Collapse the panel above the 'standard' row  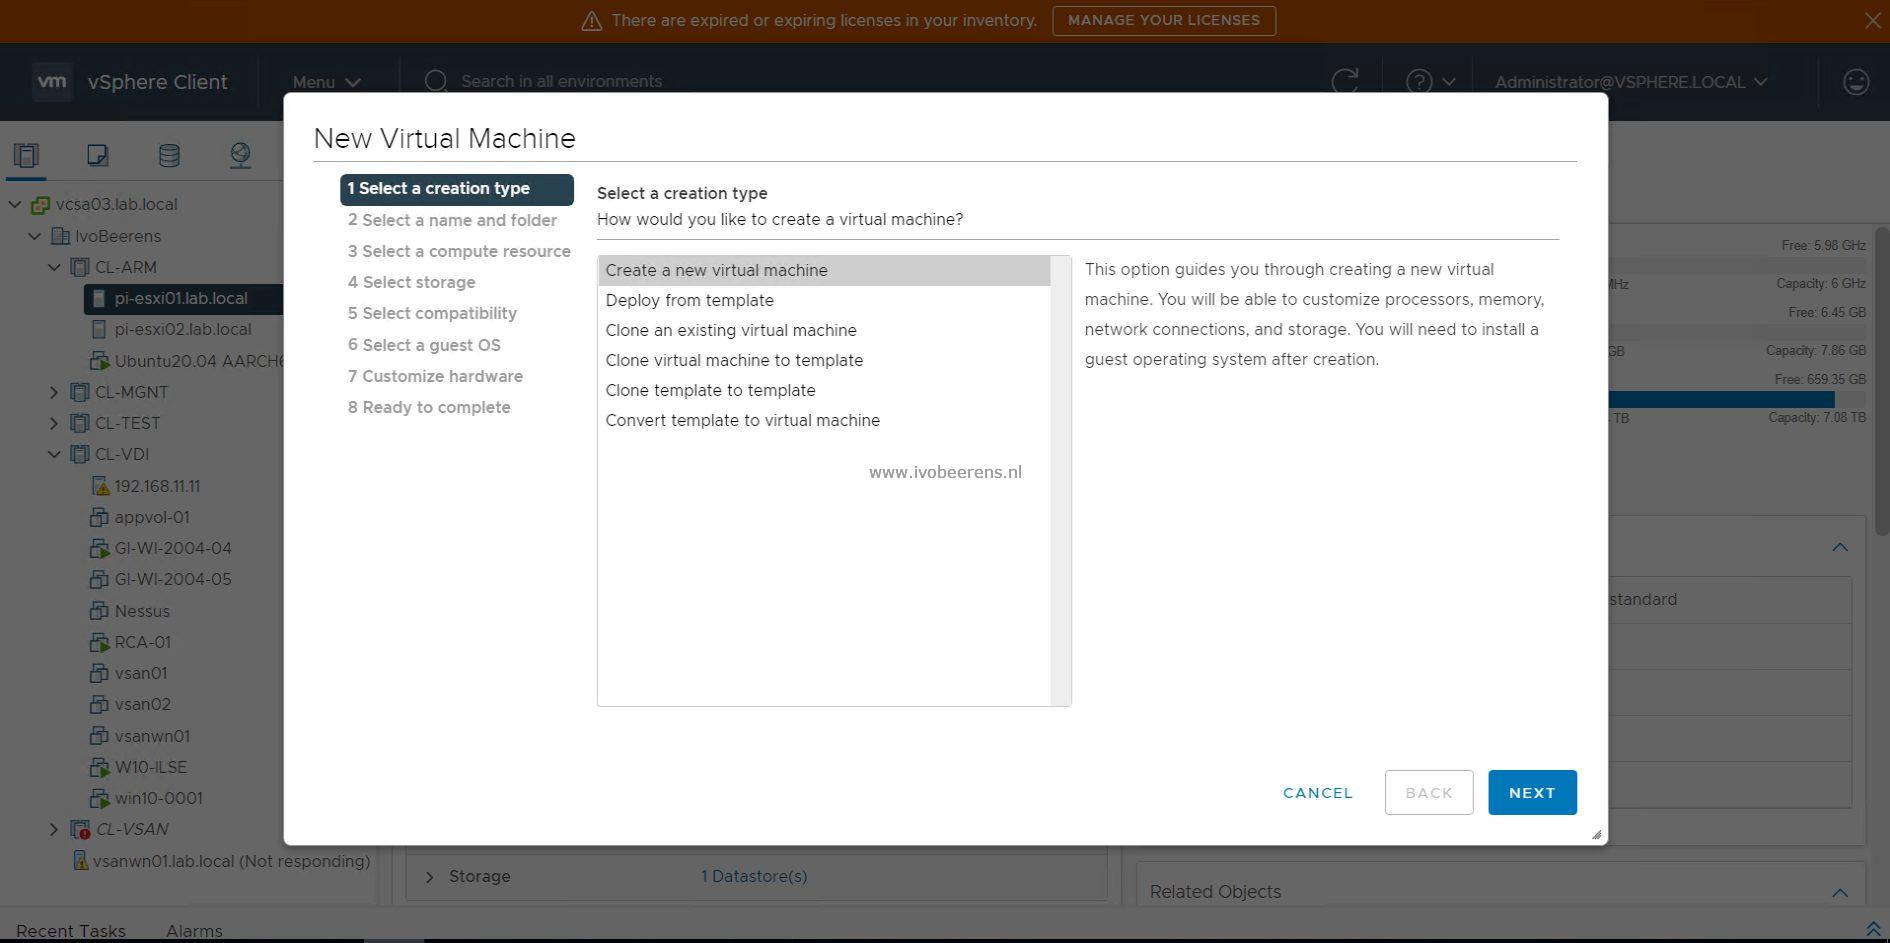tap(1840, 547)
